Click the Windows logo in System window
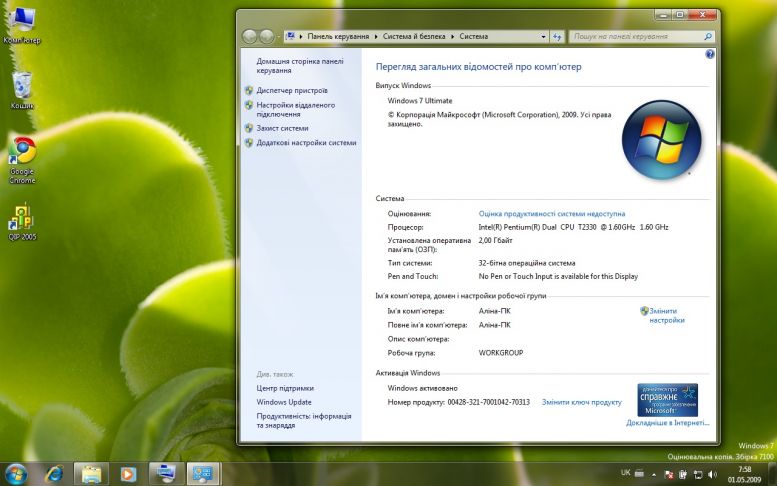The width and height of the screenshot is (777, 486). pyautogui.click(x=662, y=139)
